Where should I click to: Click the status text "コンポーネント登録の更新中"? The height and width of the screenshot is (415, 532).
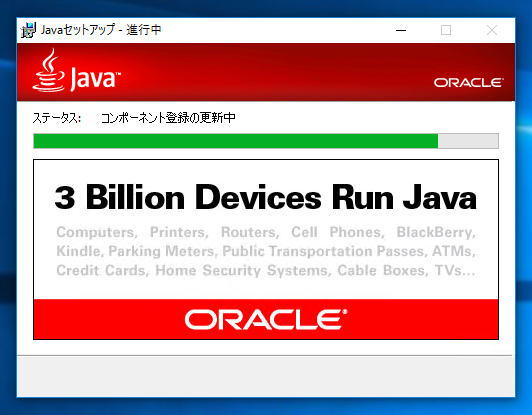(x=168, y=118)
